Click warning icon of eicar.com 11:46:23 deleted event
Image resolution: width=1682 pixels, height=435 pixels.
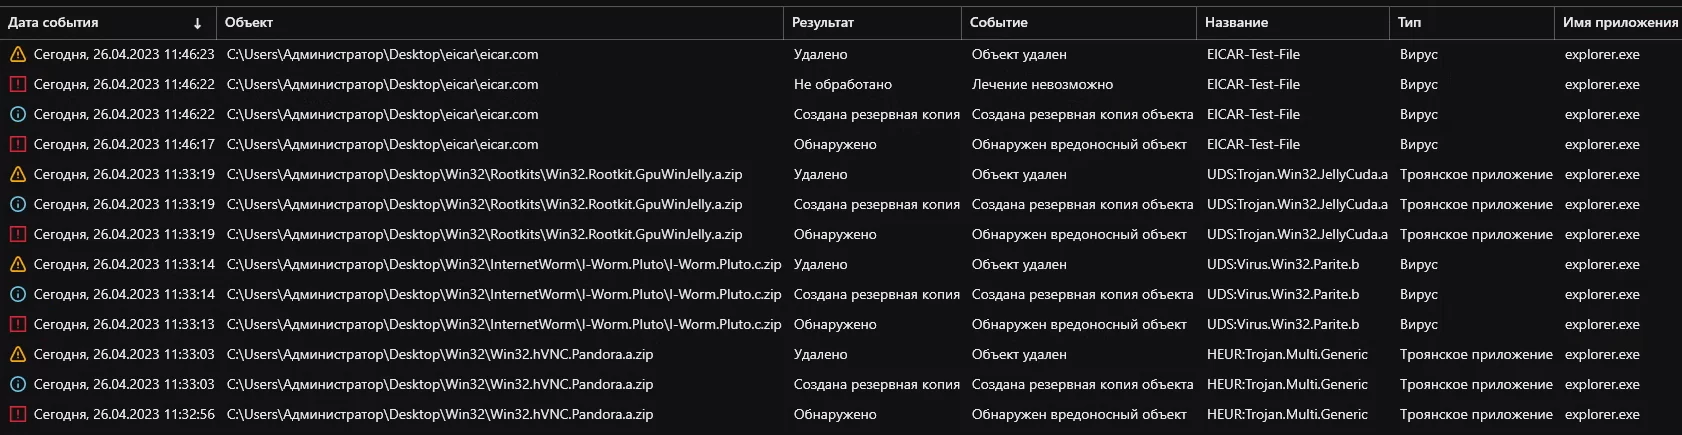pos(17,54)
